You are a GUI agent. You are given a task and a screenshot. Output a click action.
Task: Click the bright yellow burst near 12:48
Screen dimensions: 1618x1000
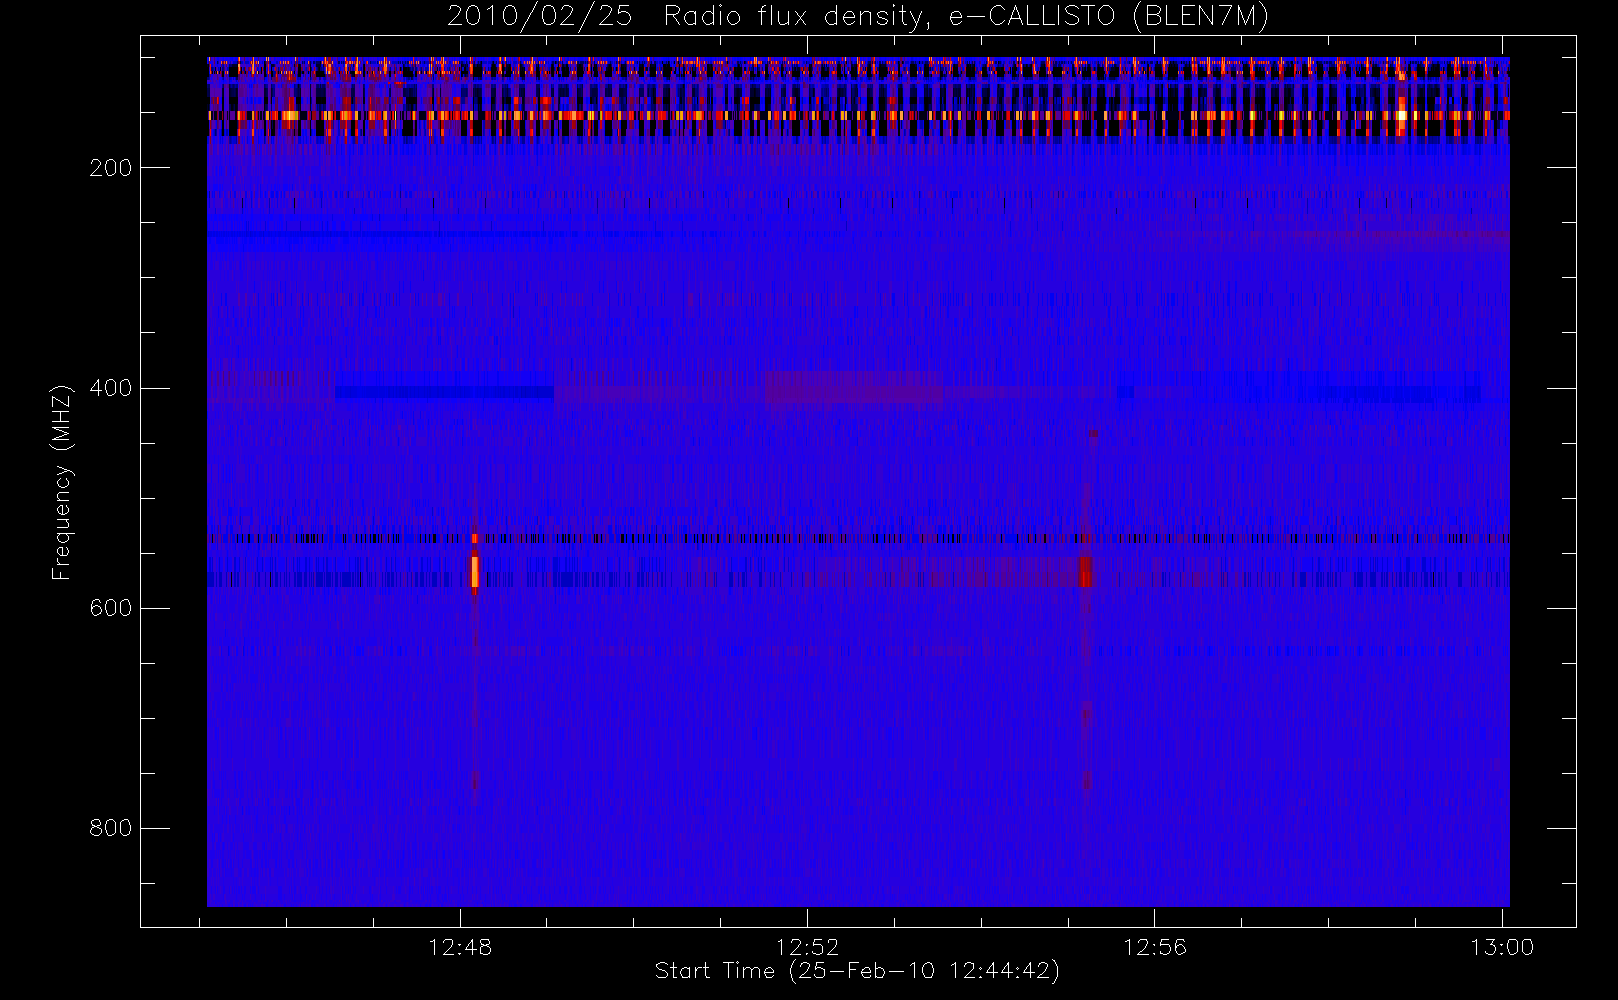[x=475, y=571]
